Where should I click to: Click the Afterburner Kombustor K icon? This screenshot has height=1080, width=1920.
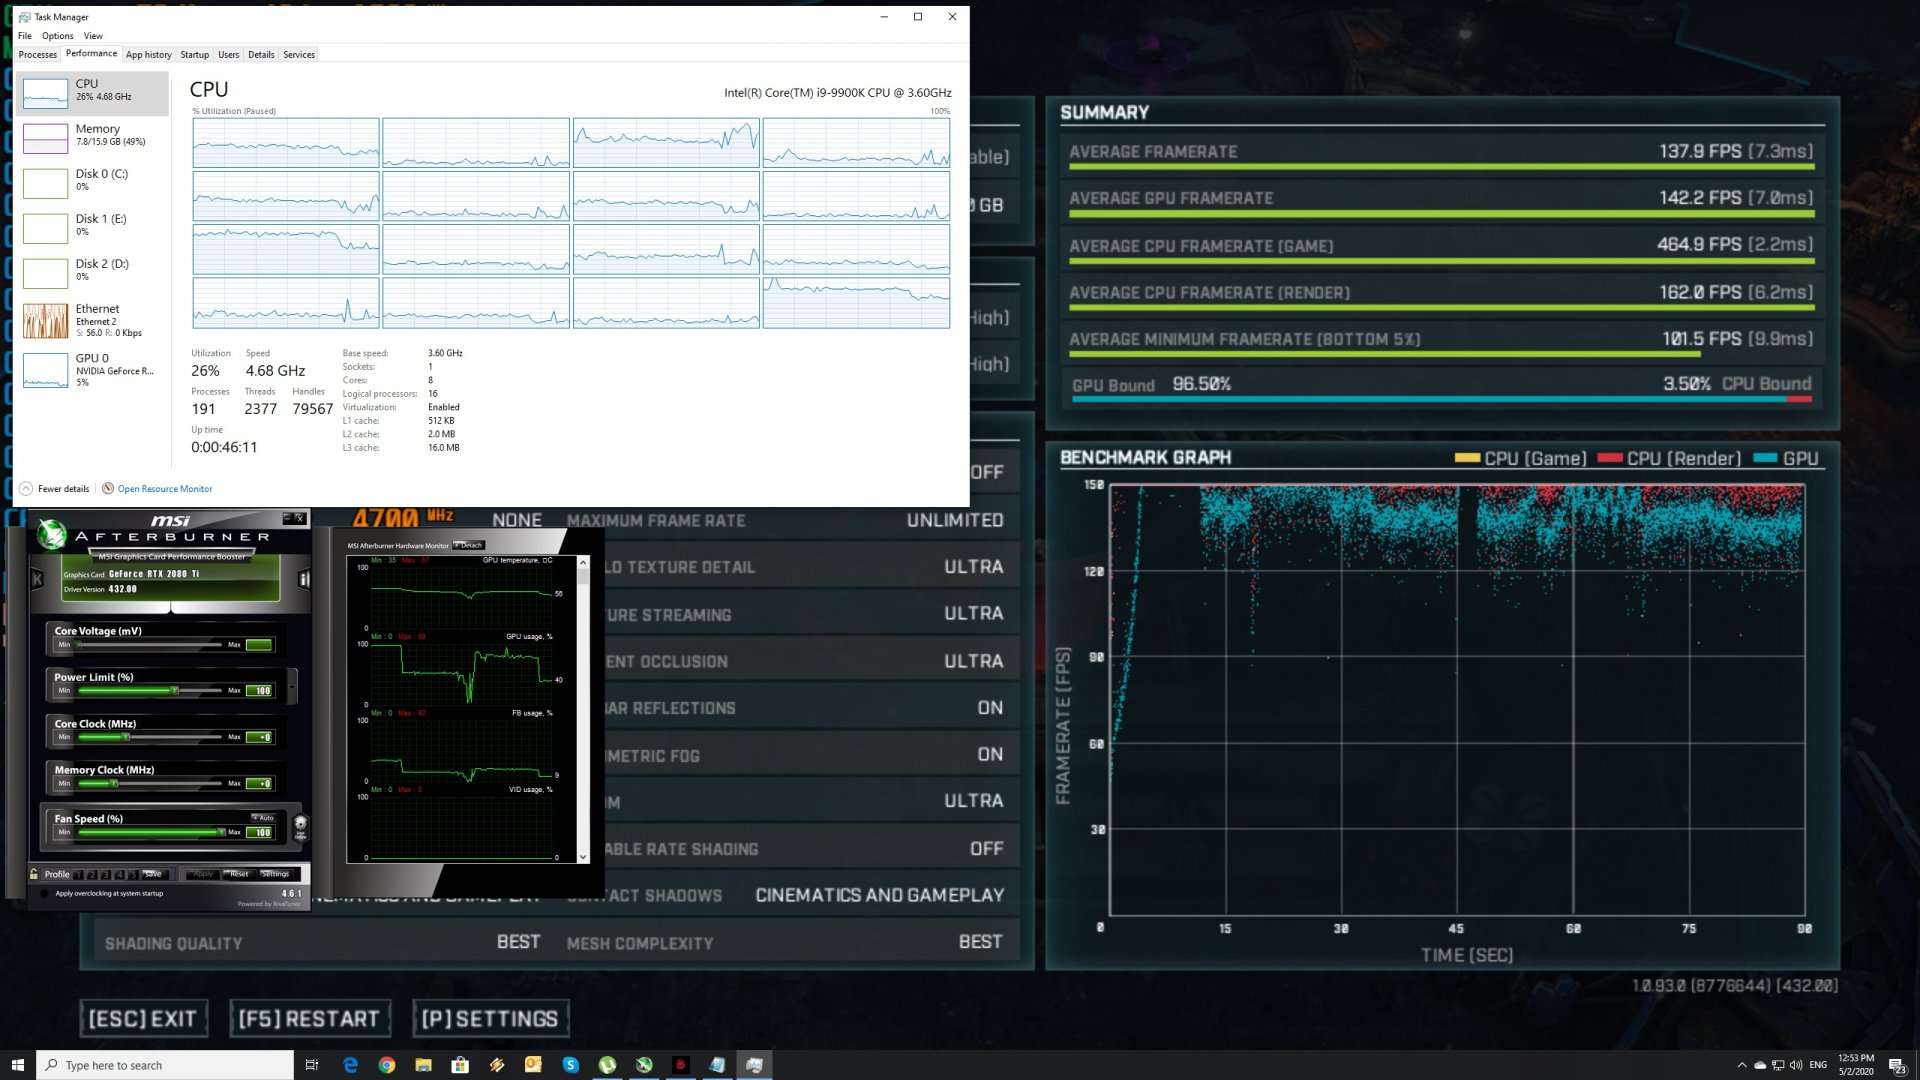38,578
